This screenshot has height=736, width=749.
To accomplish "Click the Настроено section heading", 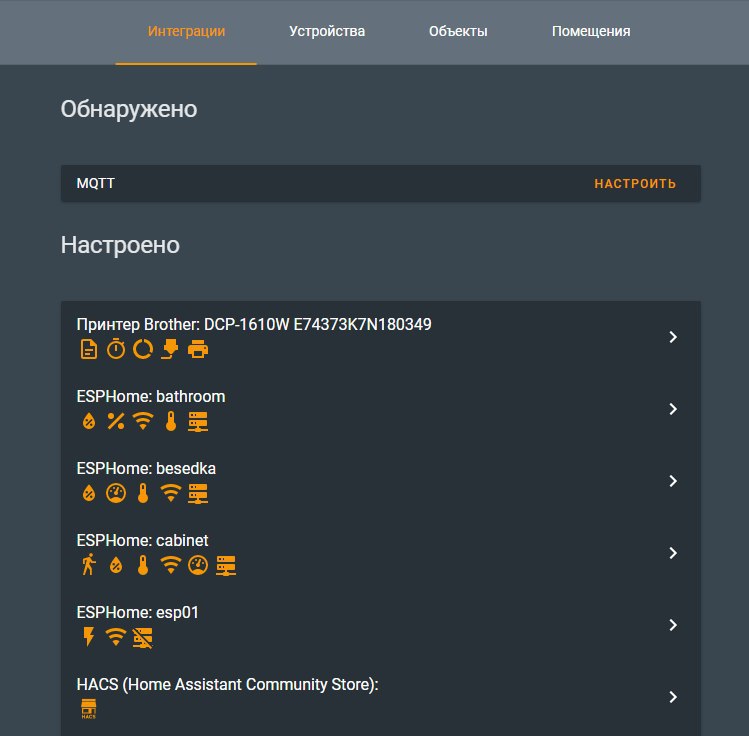I will pos(120,245).
